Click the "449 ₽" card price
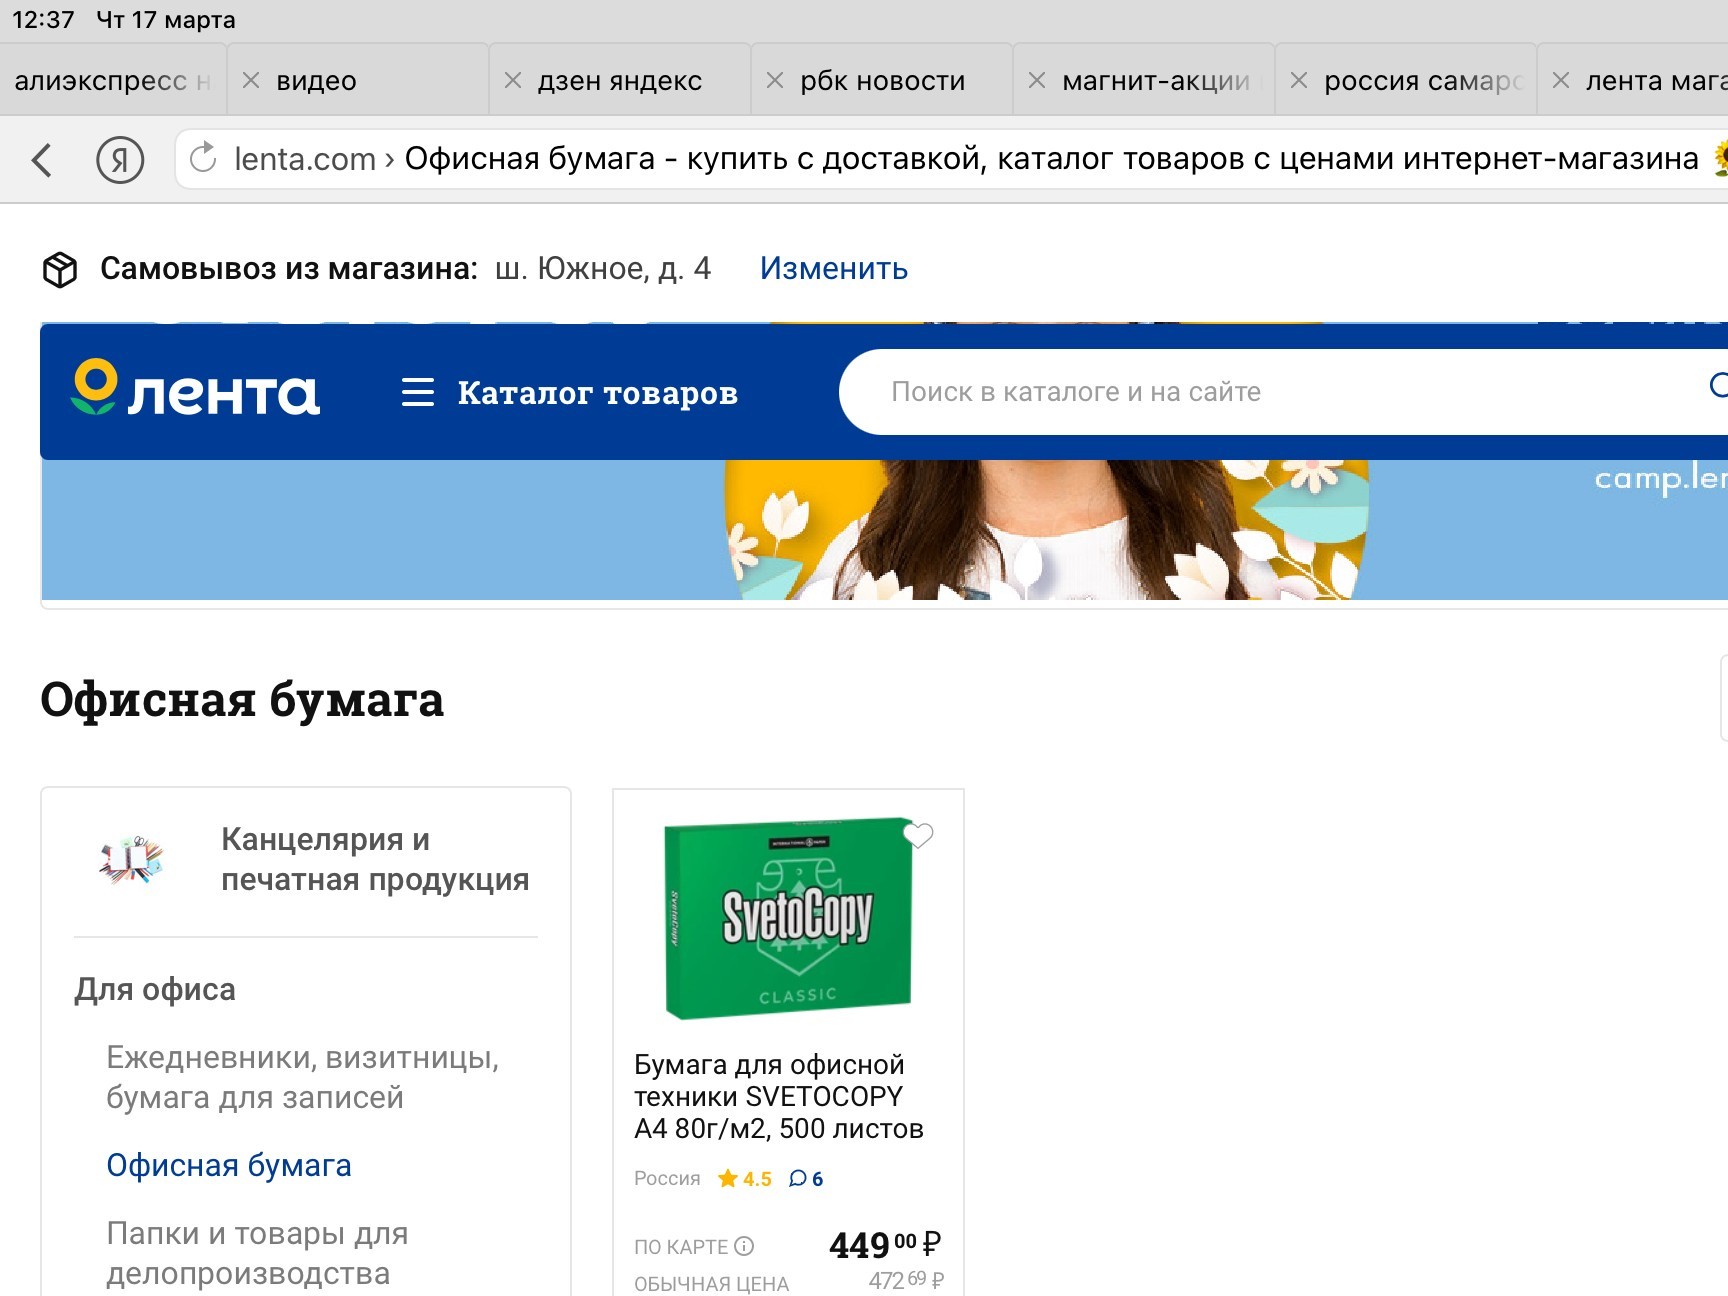This screenshot has width=1728, height=1296. 885,1244
